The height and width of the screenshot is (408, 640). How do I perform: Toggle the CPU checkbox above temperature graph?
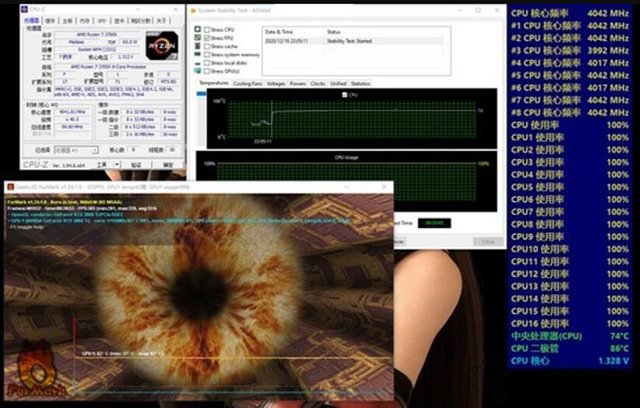[x=344, y=94]
